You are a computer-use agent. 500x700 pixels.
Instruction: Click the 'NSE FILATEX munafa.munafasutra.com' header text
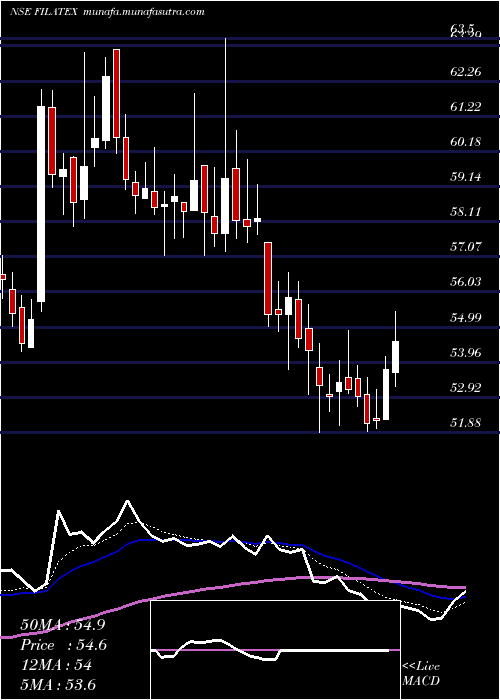click(107, 12)
